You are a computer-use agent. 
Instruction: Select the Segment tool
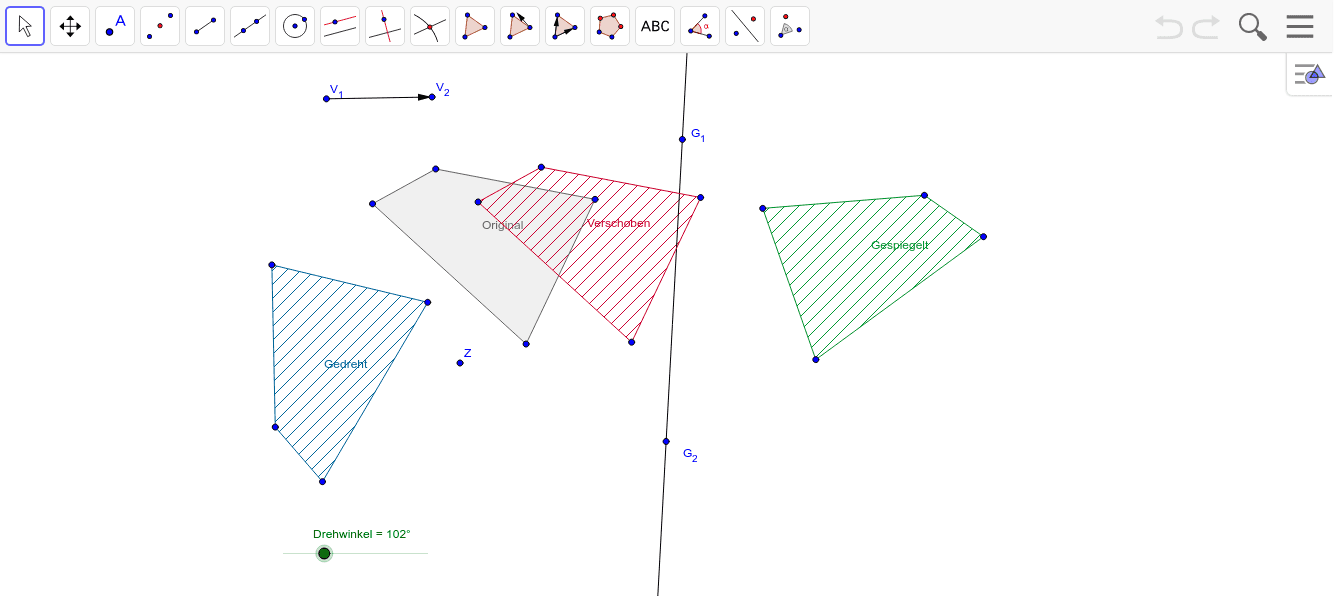205,26
